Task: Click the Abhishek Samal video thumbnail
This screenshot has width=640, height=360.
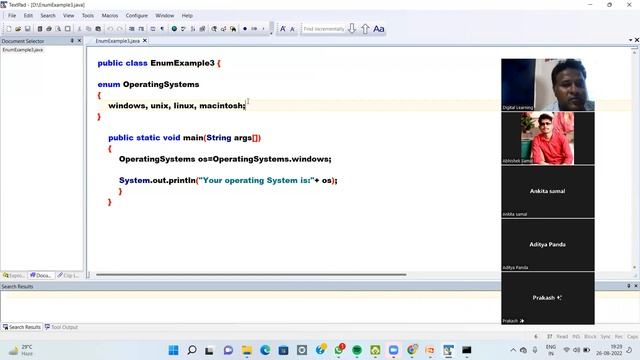Action: (548, 138)
